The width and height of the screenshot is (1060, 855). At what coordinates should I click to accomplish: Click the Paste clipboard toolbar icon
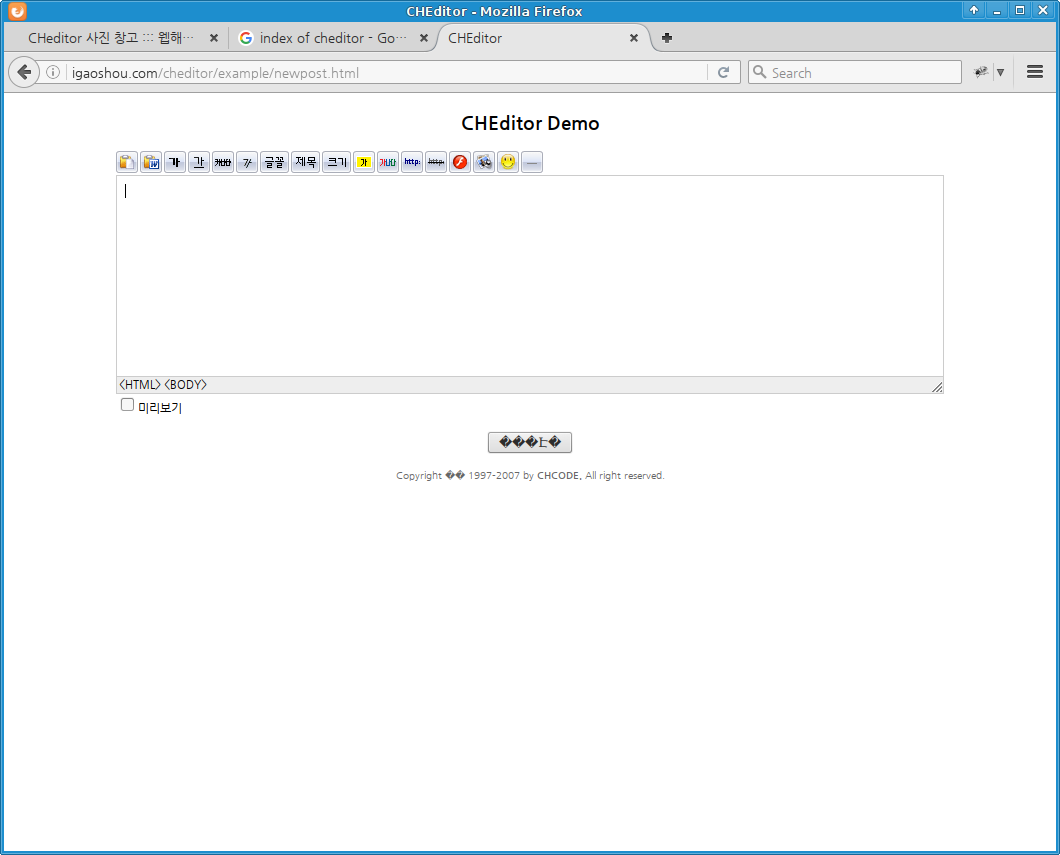[127, 162]
